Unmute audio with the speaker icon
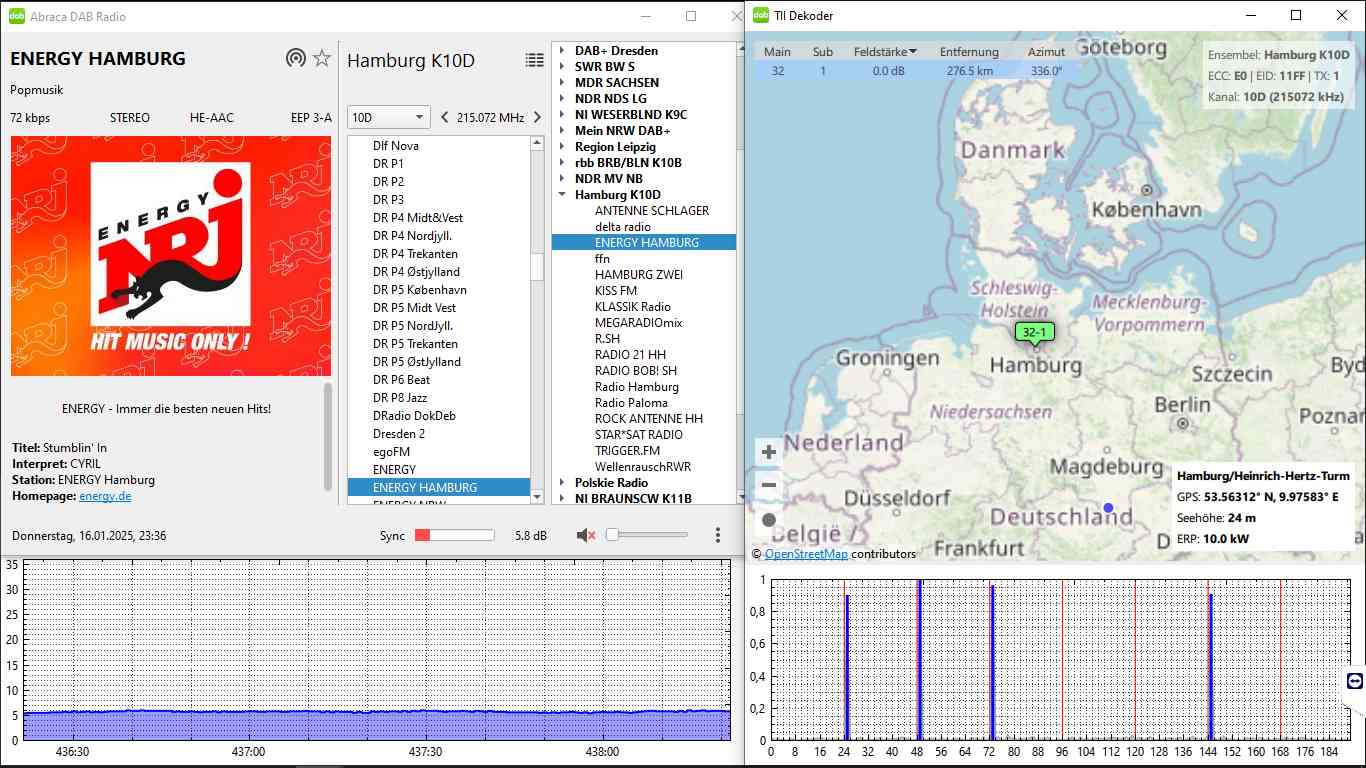This screenshot has width=1366, height=768. (x=586, y=536)
